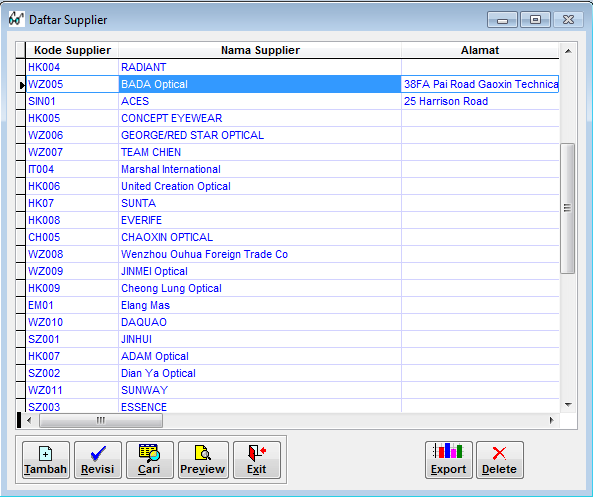Select the BADA Optical name cell
The height and width of the screenshot is (497, 593).
[260, 84]
